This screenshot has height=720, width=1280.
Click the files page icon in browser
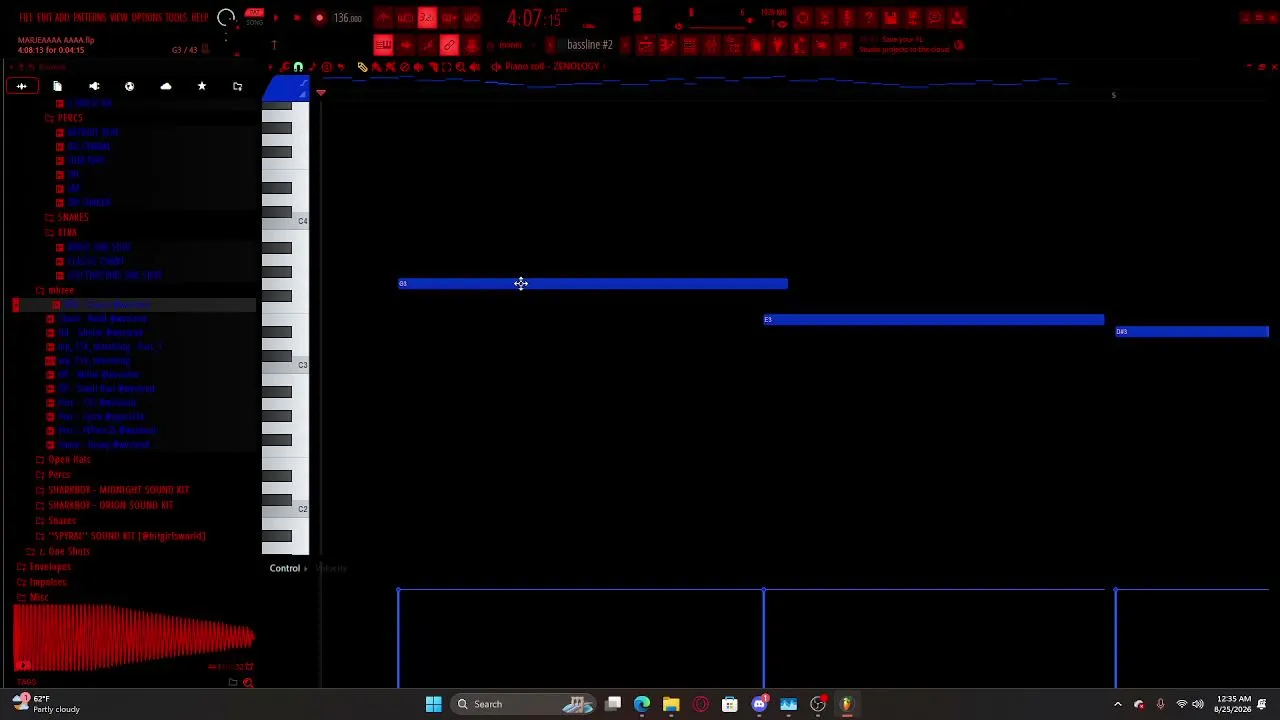pyautogui.click(x=57, y=86)
